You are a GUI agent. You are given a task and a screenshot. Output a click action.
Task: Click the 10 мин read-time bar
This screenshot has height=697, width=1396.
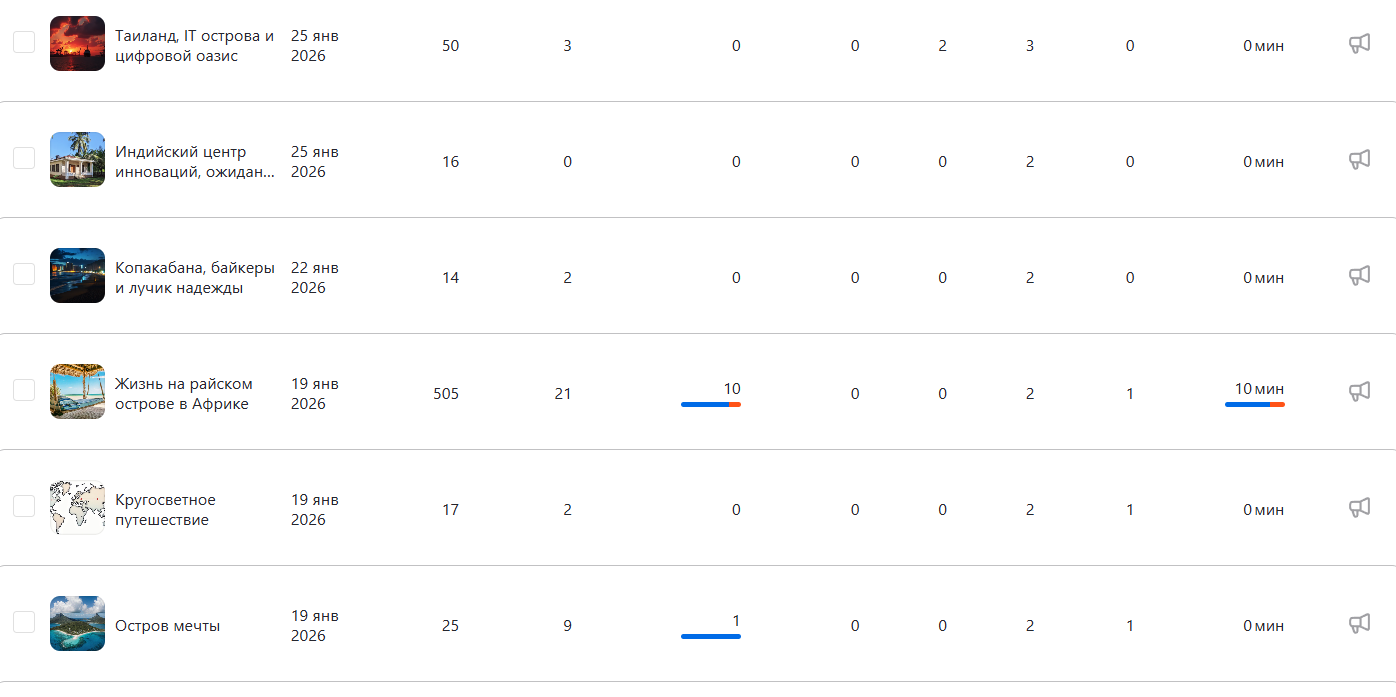pos(1254,404)
